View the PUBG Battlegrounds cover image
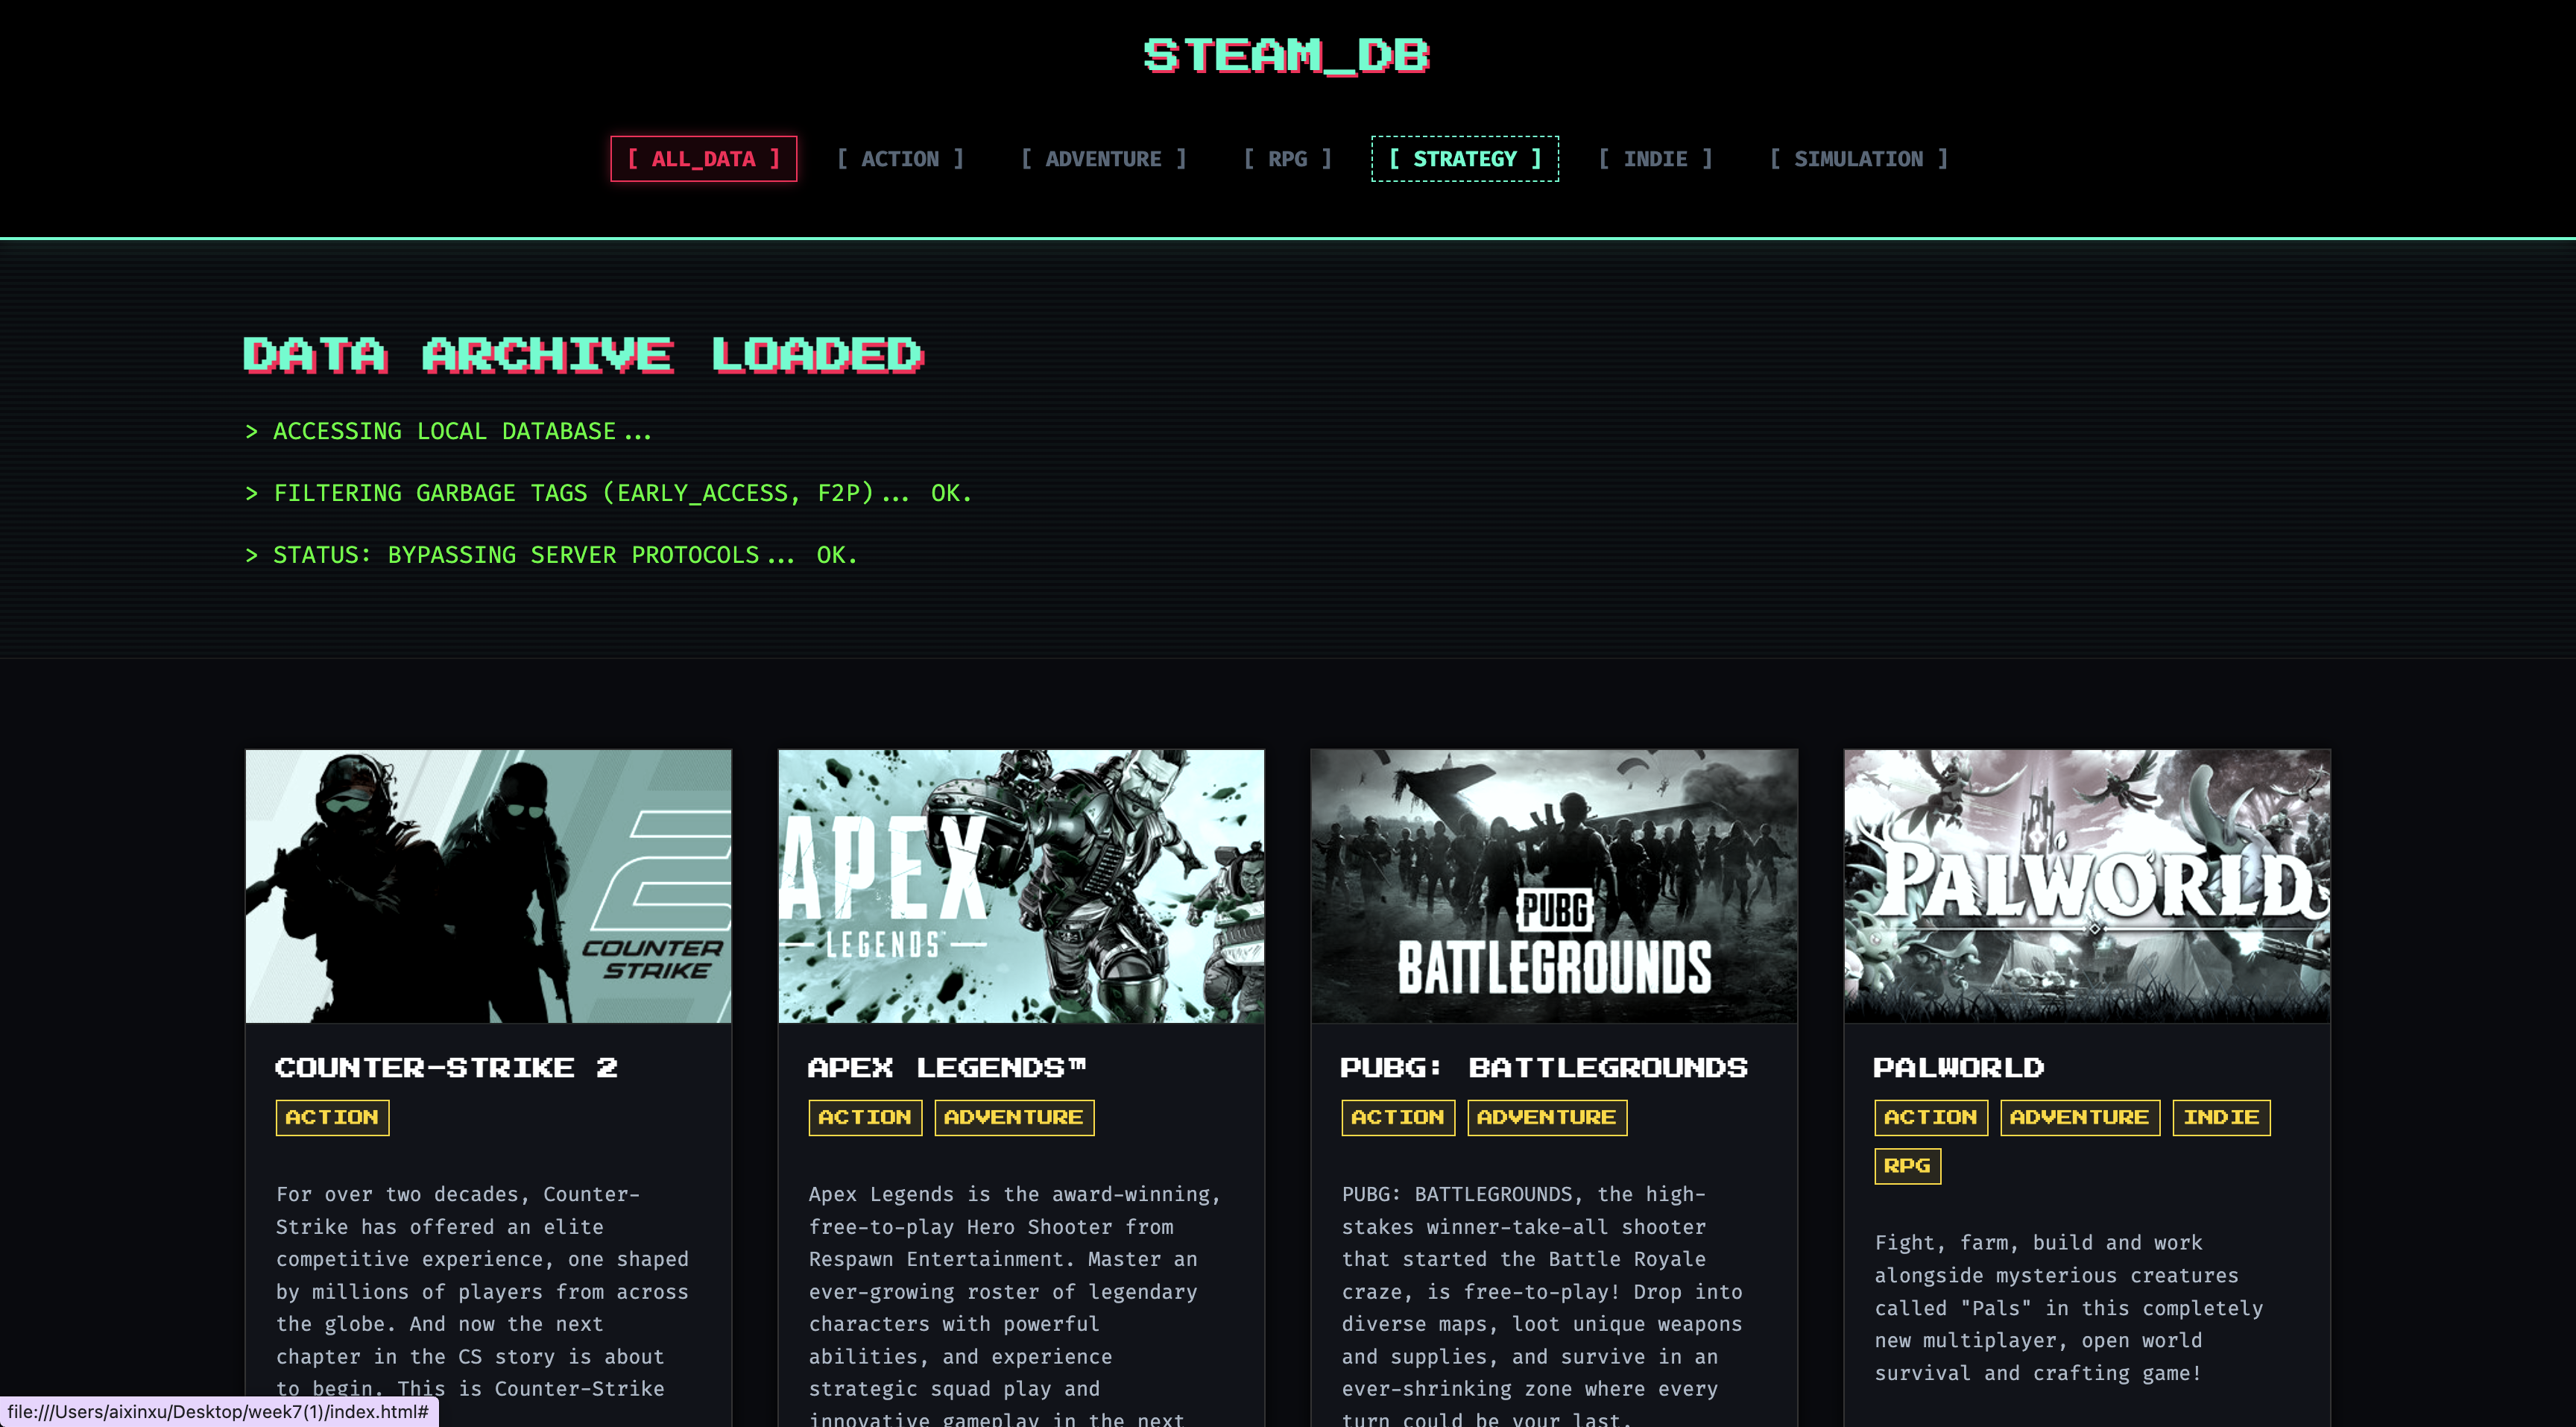The image size is (2576, 1427). (x=1554, y=885)
